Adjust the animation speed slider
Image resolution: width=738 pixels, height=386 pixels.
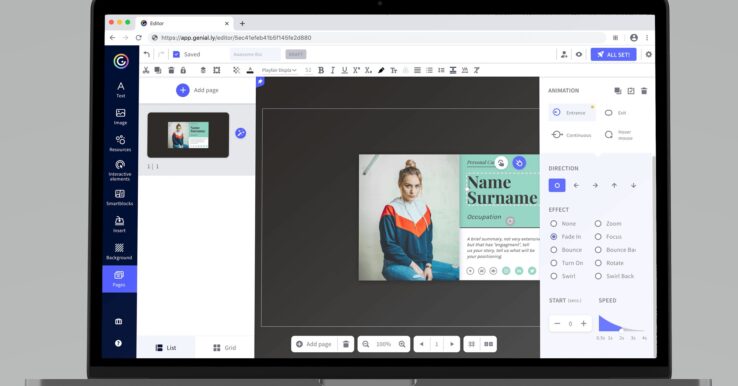[x=621, y=324]
